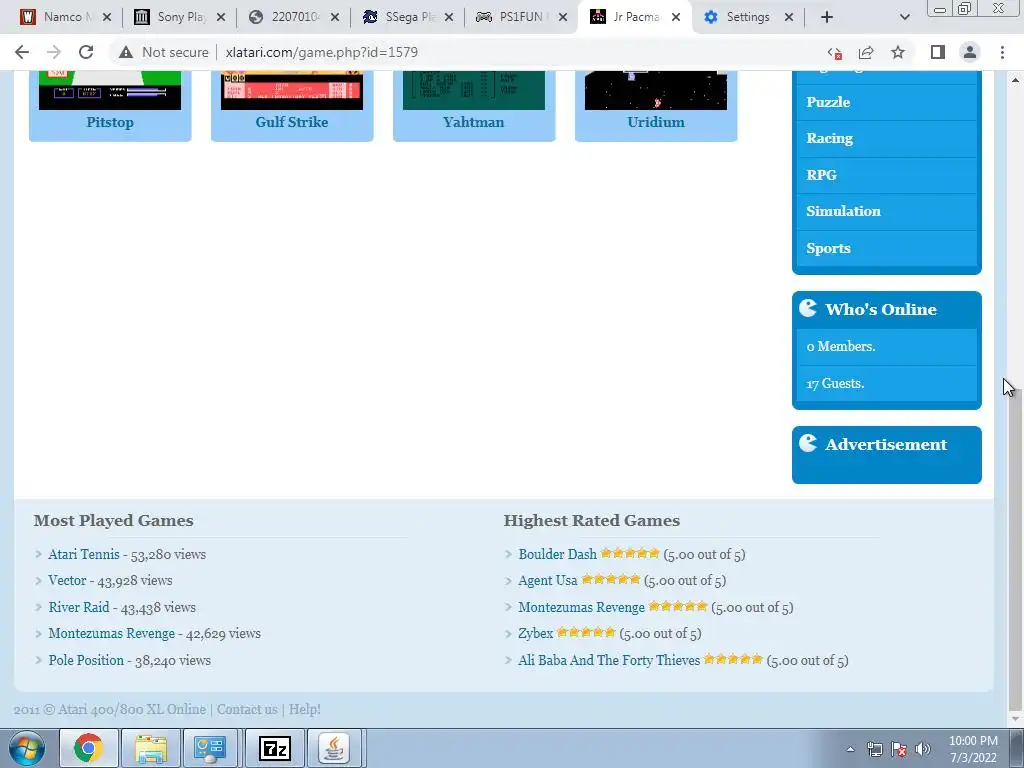Switch to the PS1FUN tab
Screen dimensions: 1024x768
(521, 17)
